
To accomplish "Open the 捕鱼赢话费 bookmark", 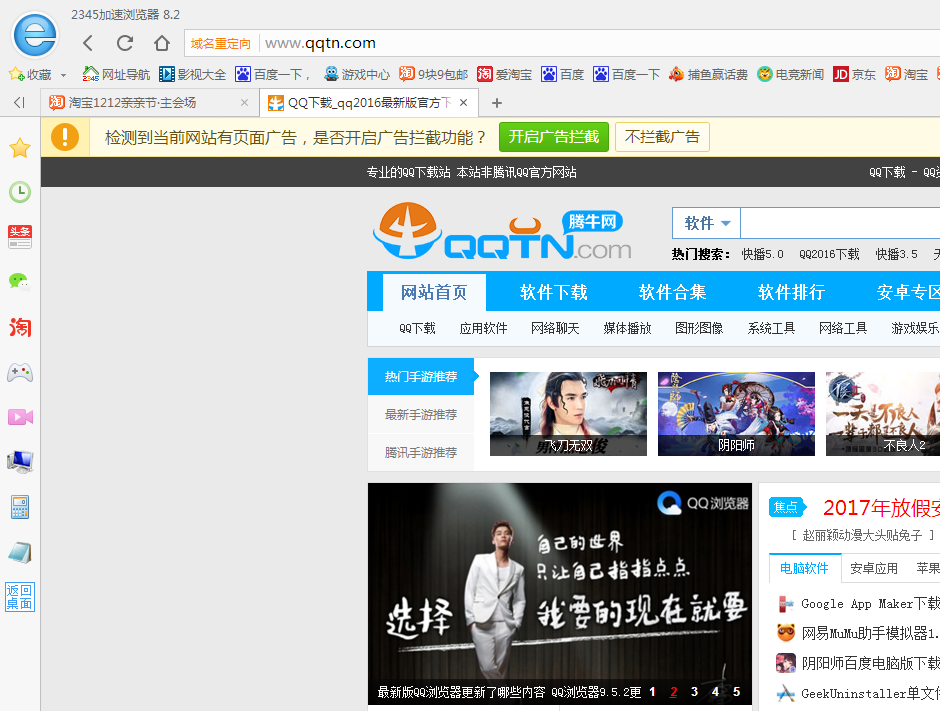I will 709,74.
